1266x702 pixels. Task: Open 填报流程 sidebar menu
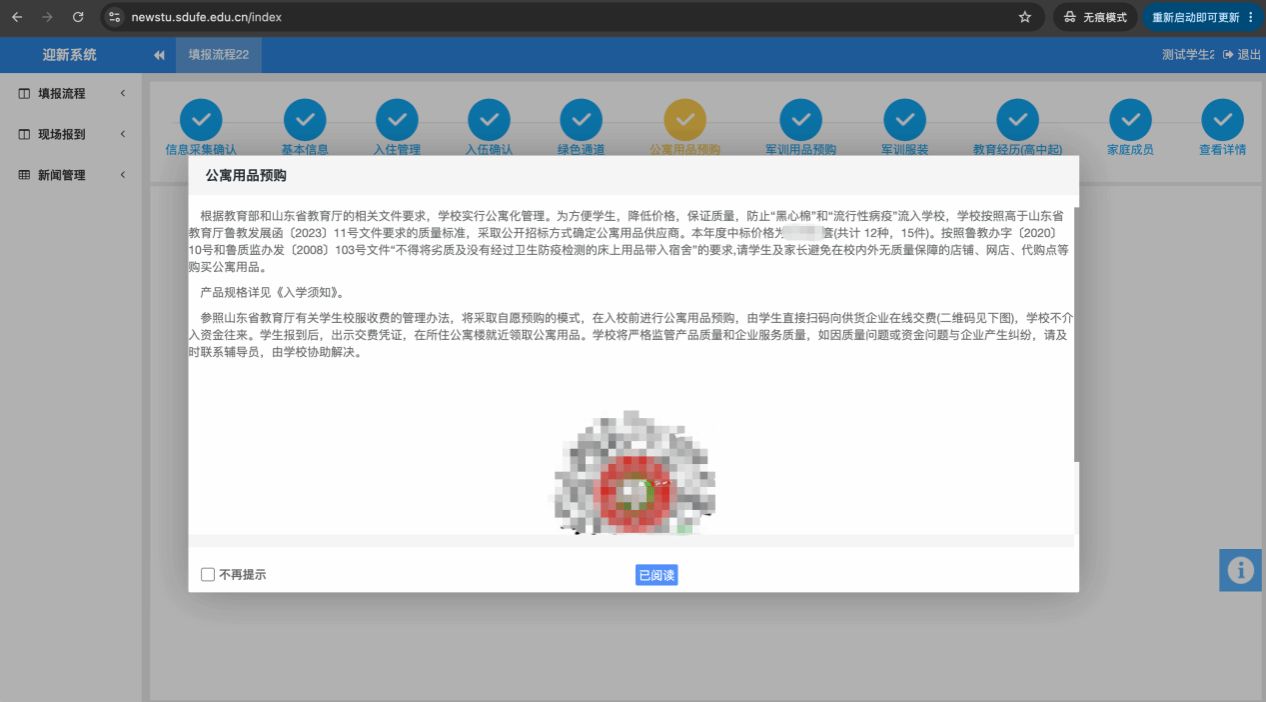[72, 94]
